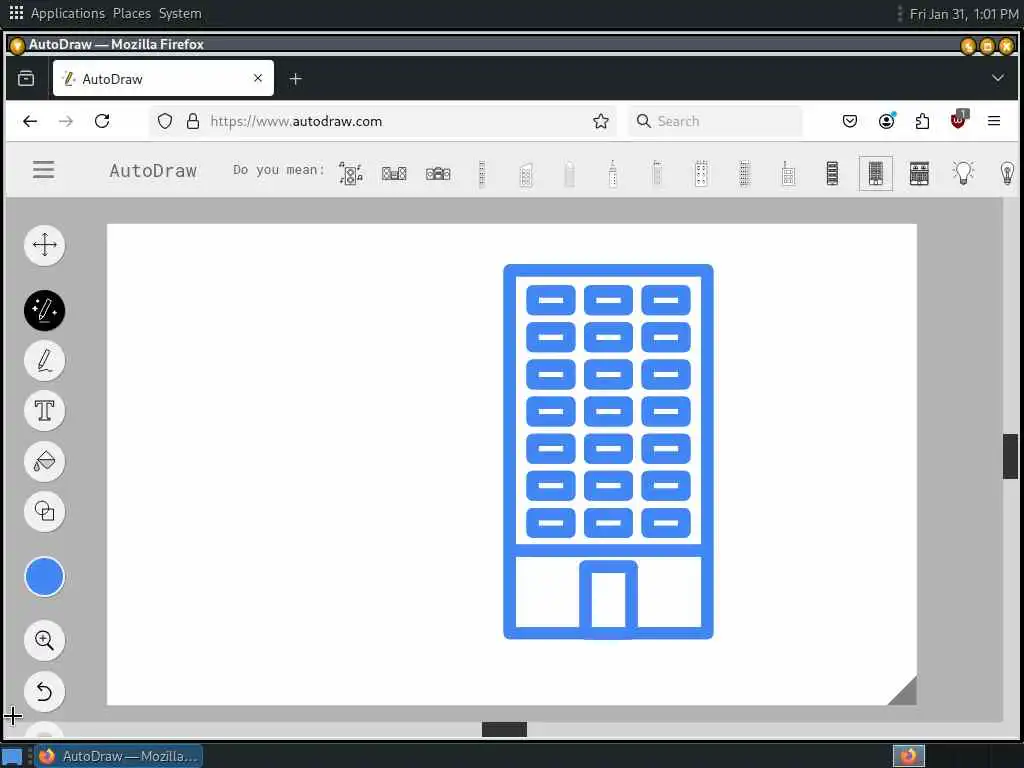The image size is (1024, 768).
Task: Reload the AutoDraw page
Action: point(102,121)
